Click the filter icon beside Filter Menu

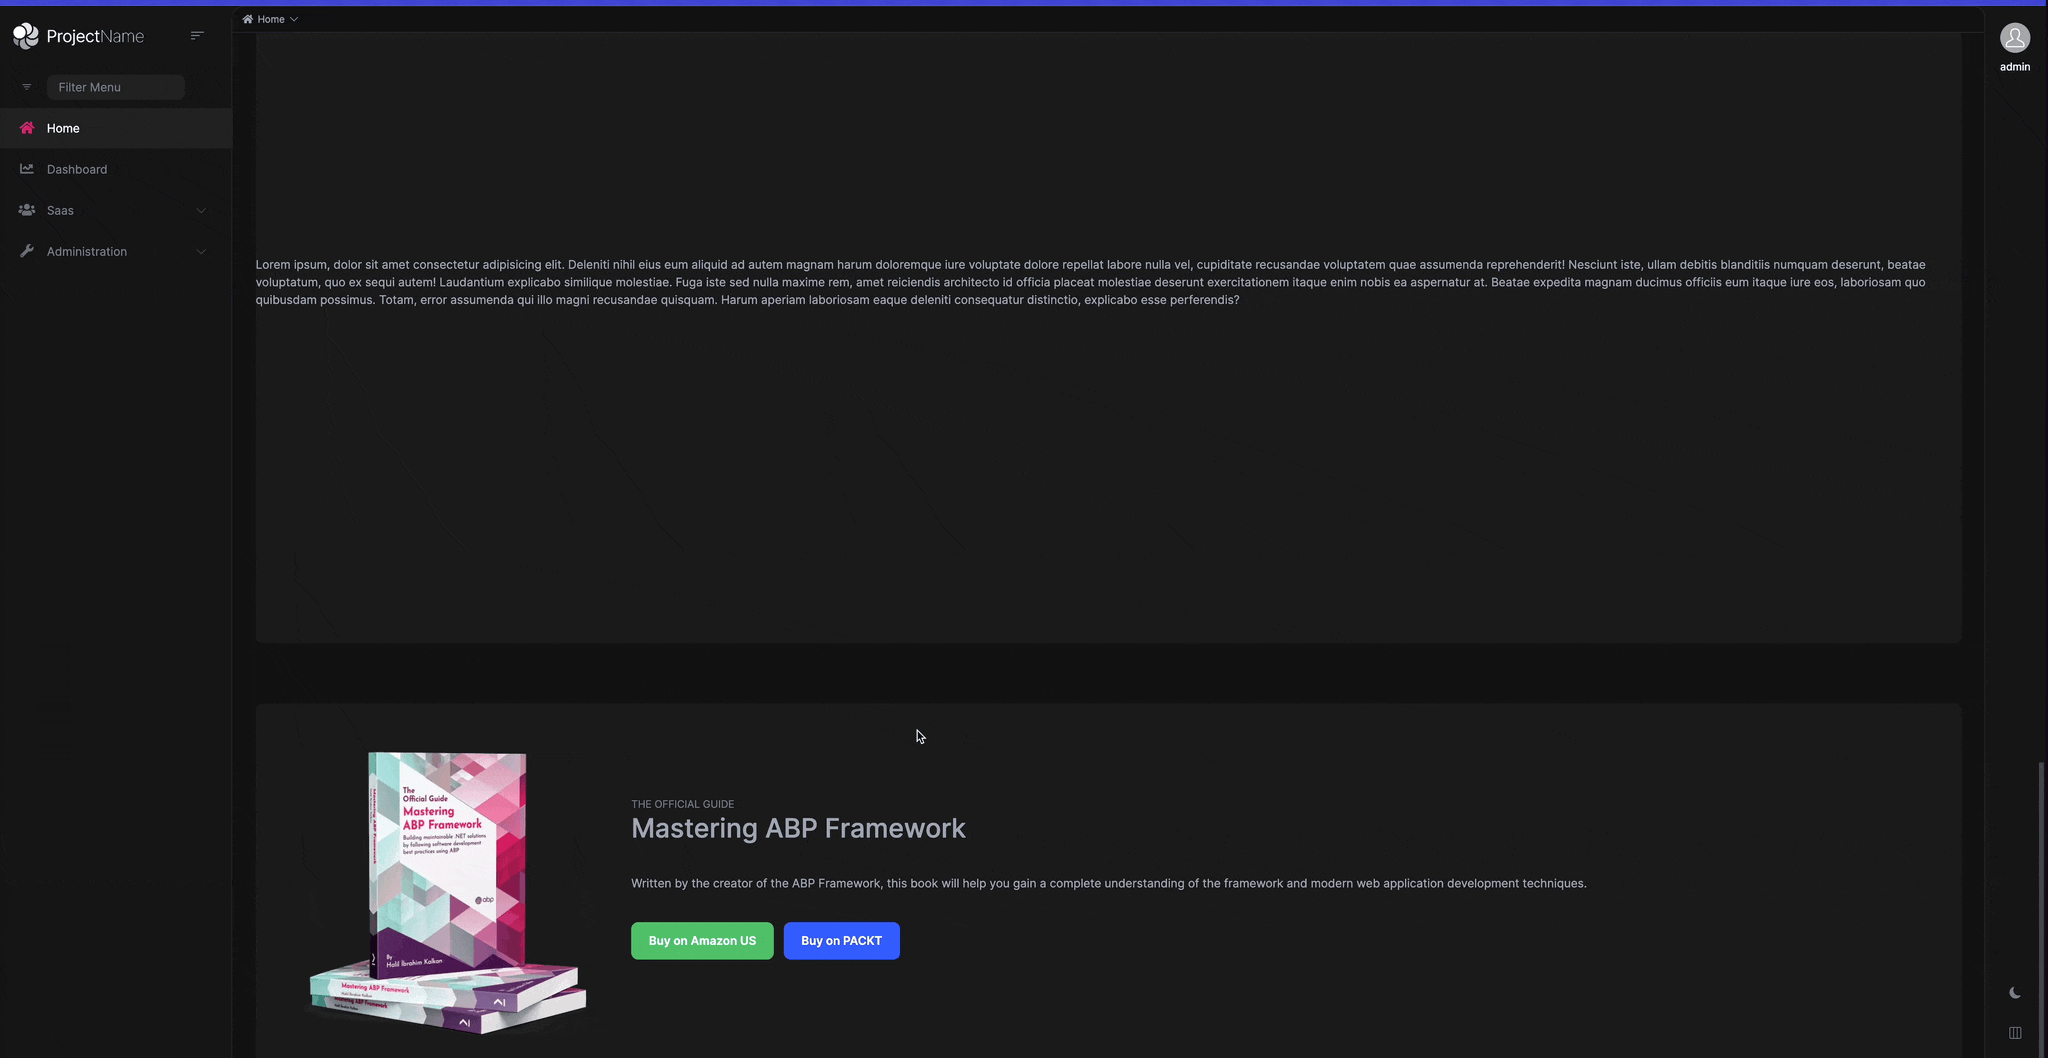tap(27, 87)
